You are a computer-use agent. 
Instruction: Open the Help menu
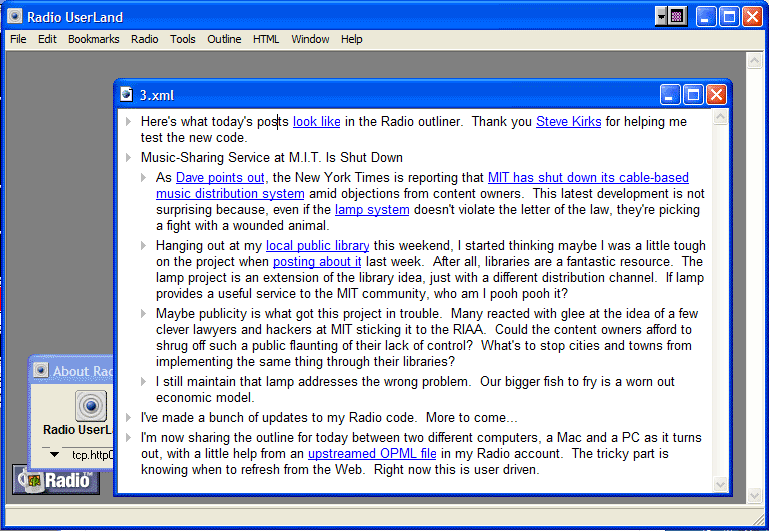(352, 39)
